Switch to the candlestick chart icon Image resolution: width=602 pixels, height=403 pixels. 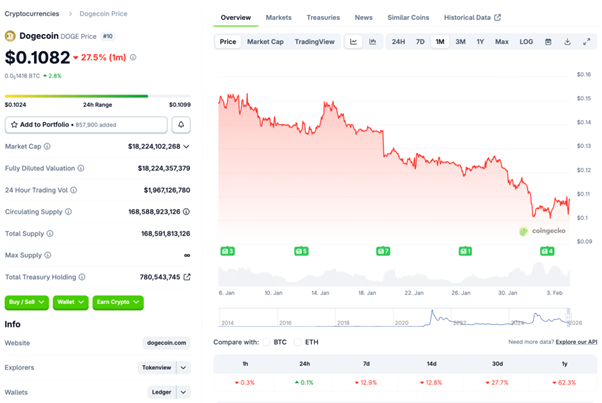[372, 42]
